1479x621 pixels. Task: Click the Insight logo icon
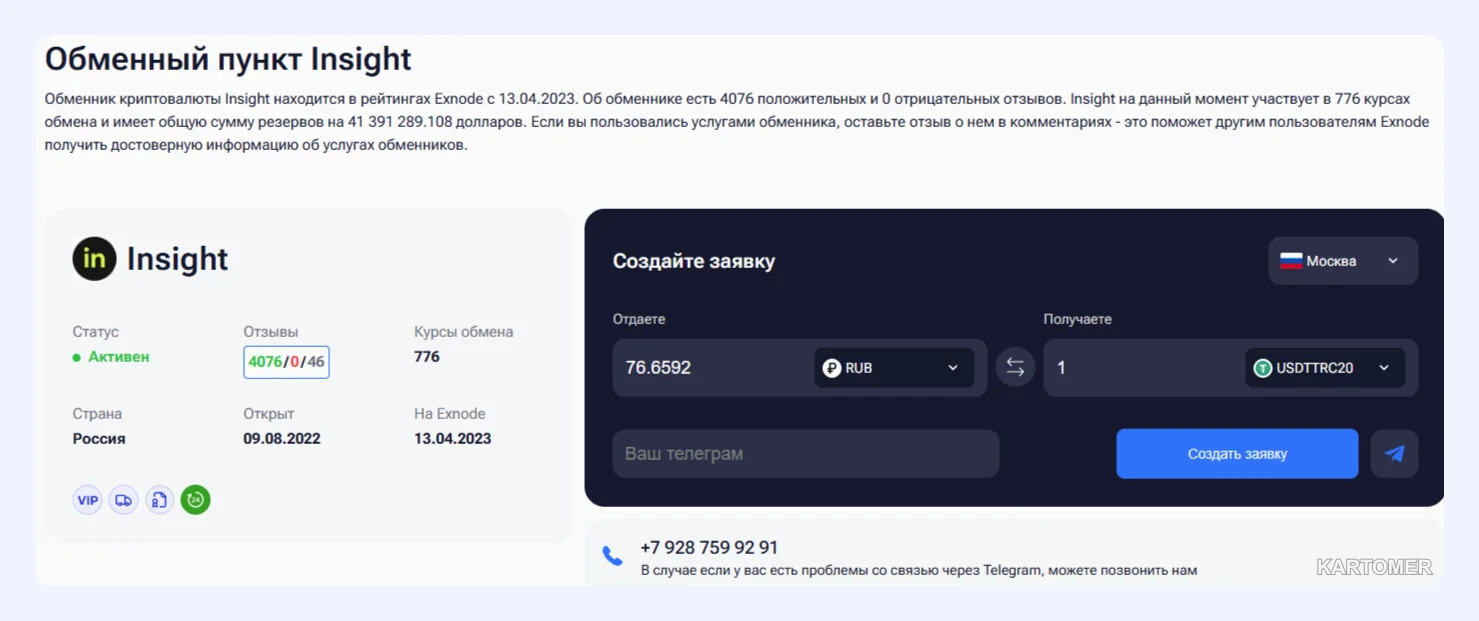[94, 259]
